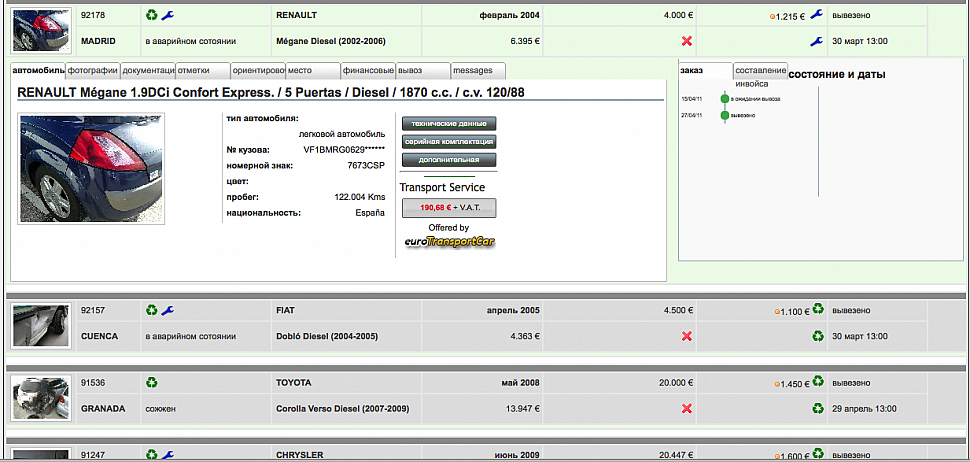This screenshot has width=970, height=462.
Task: Open the составление инвойса tab
Action: click(761, 71)
